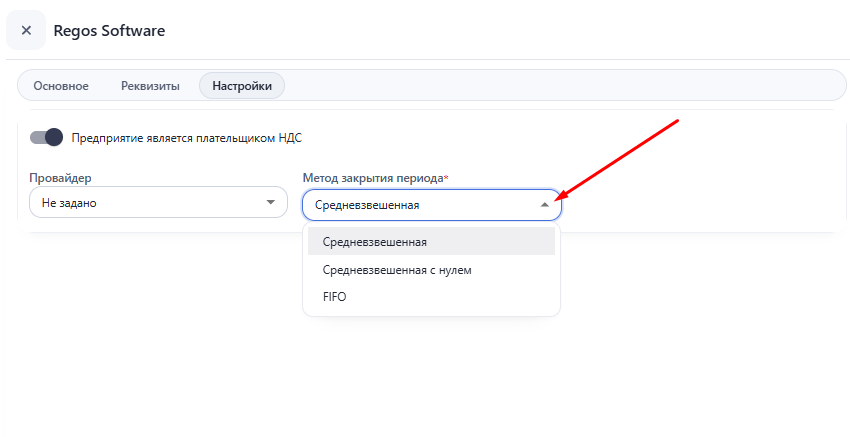Open the Провайдер dropdown showing Не задано

(158, 202)
